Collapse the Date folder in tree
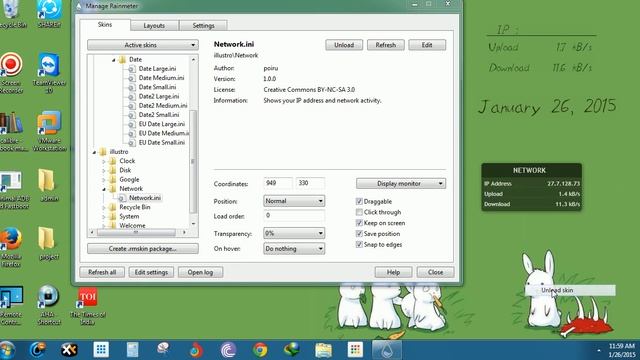The width and height of the screenshot is (640, 360). click(x=113, y=60)
